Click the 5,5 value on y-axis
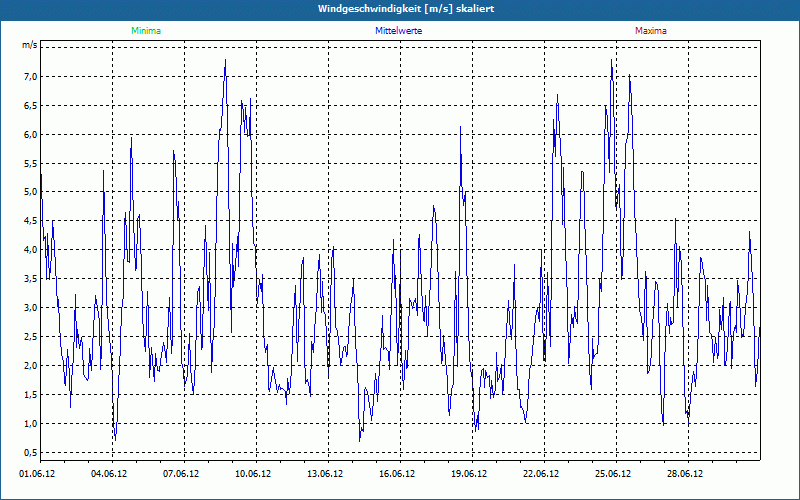 (31, 163)
